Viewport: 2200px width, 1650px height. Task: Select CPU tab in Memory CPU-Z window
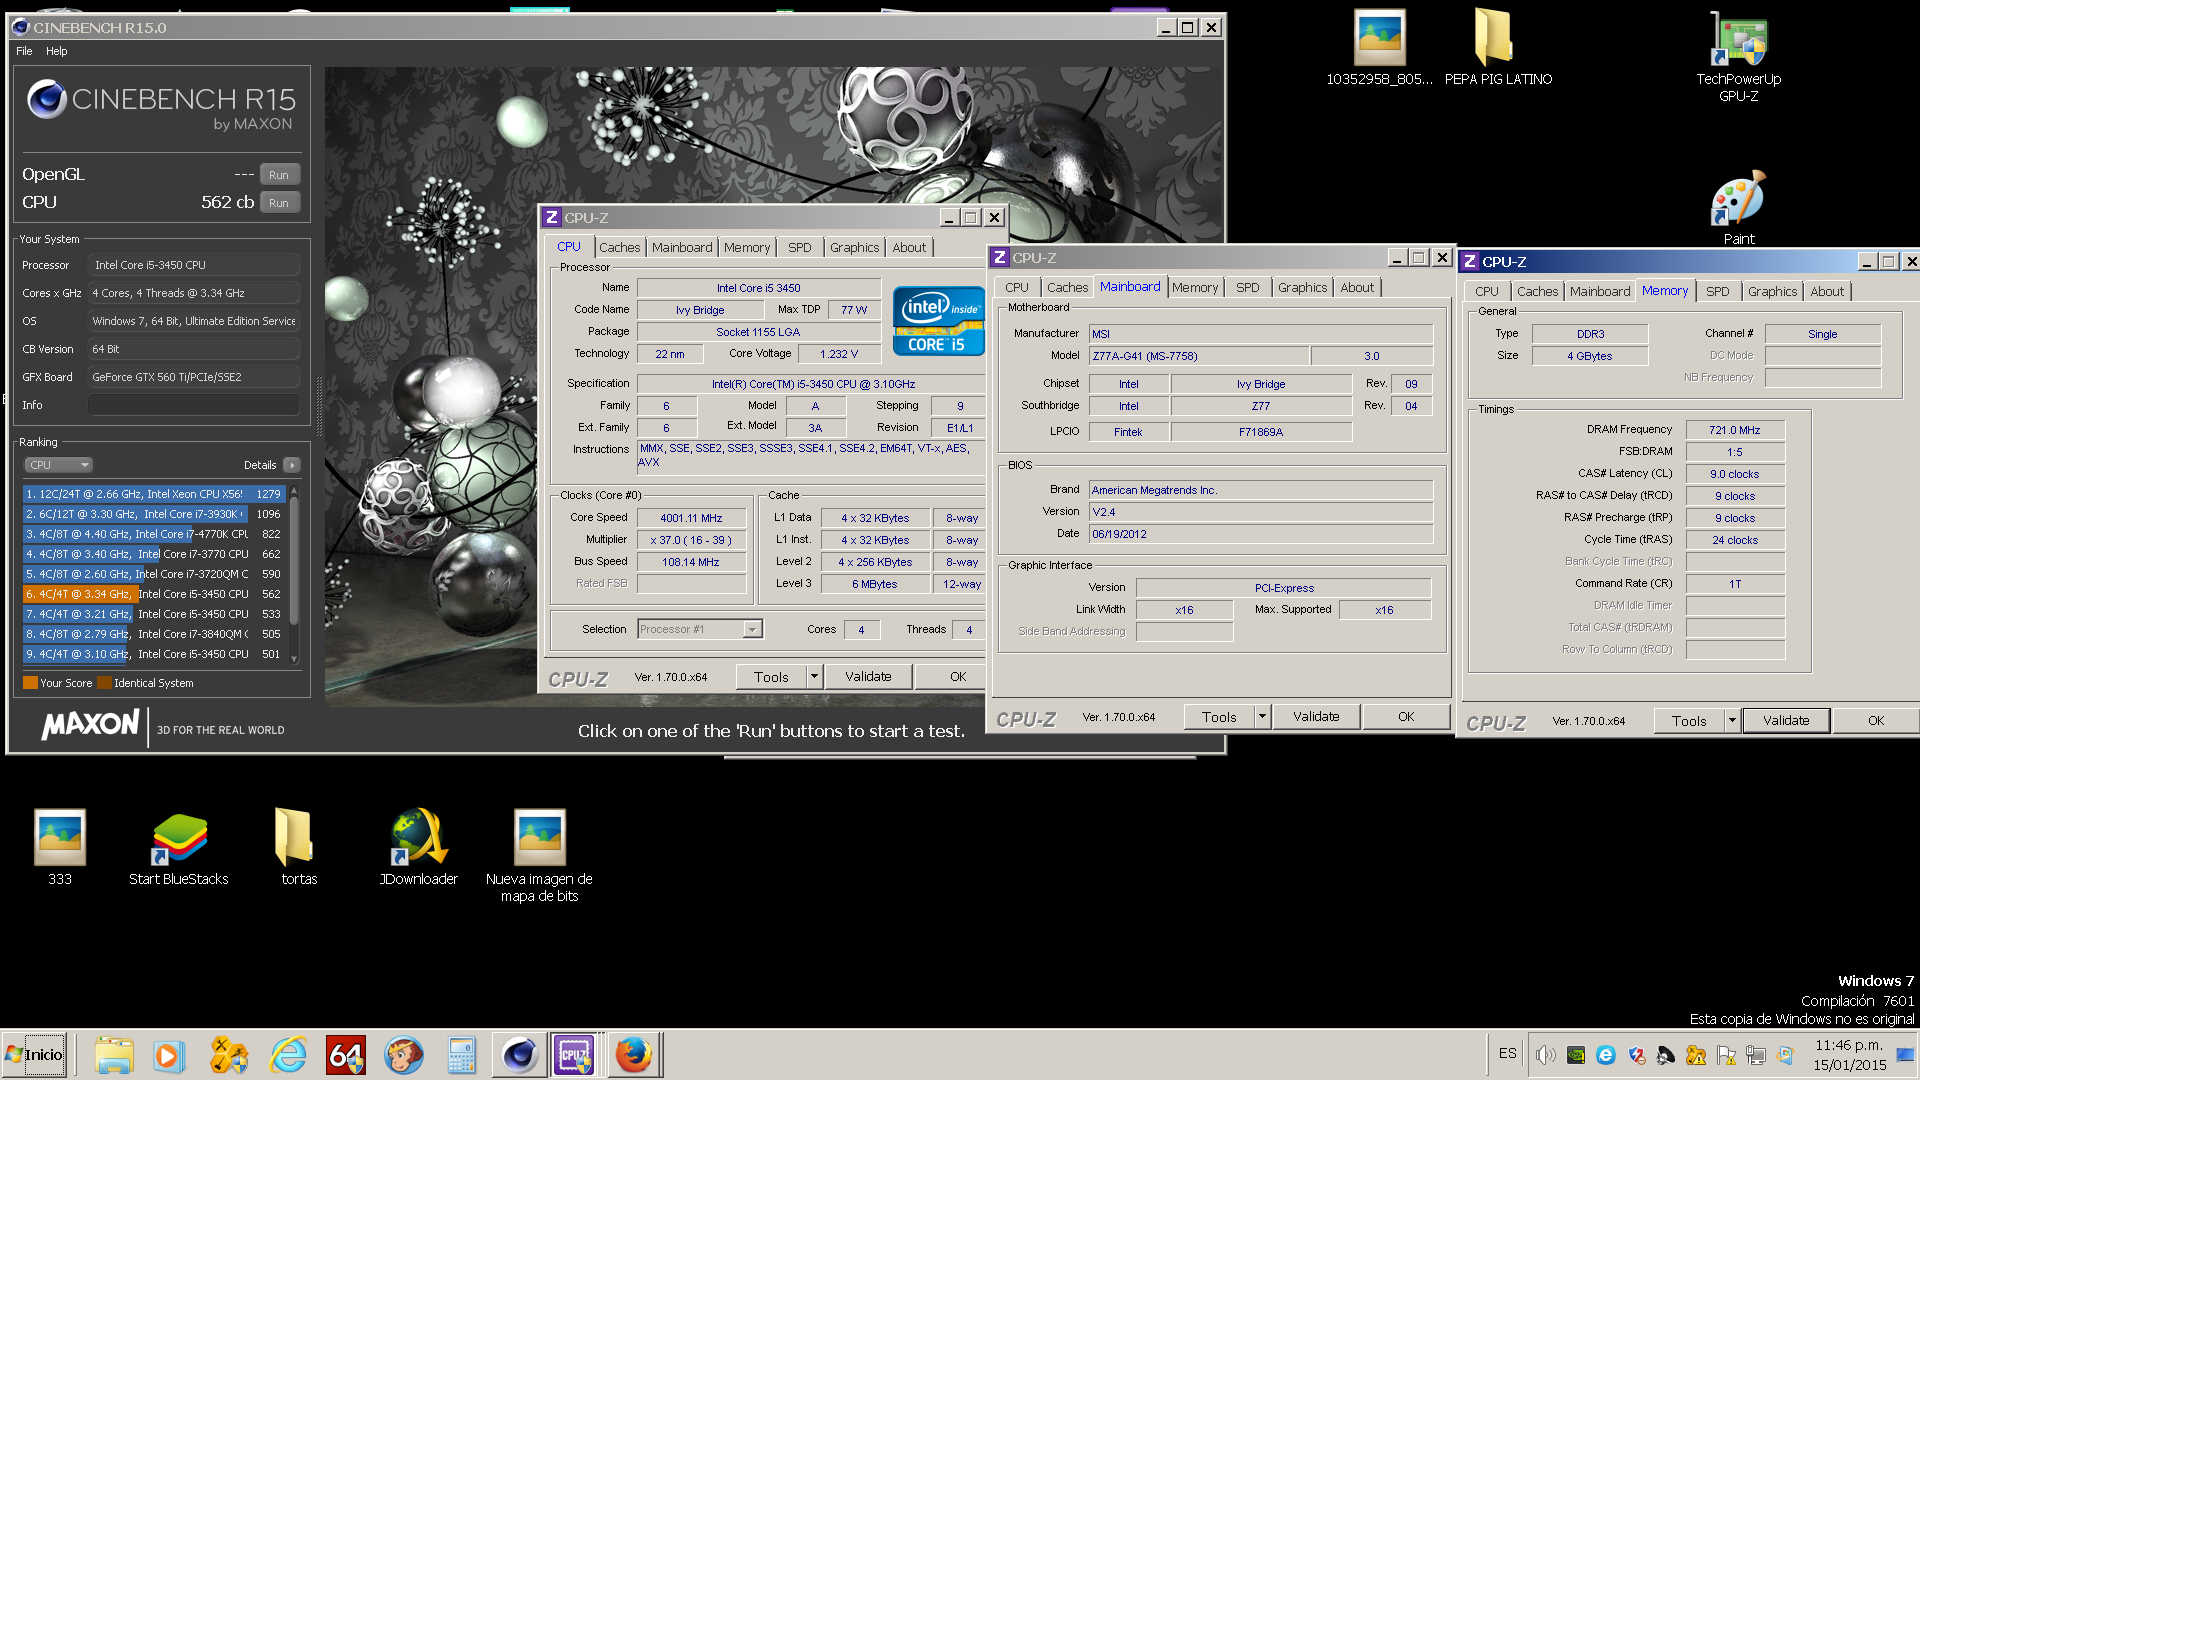(x=1487, y=292)
